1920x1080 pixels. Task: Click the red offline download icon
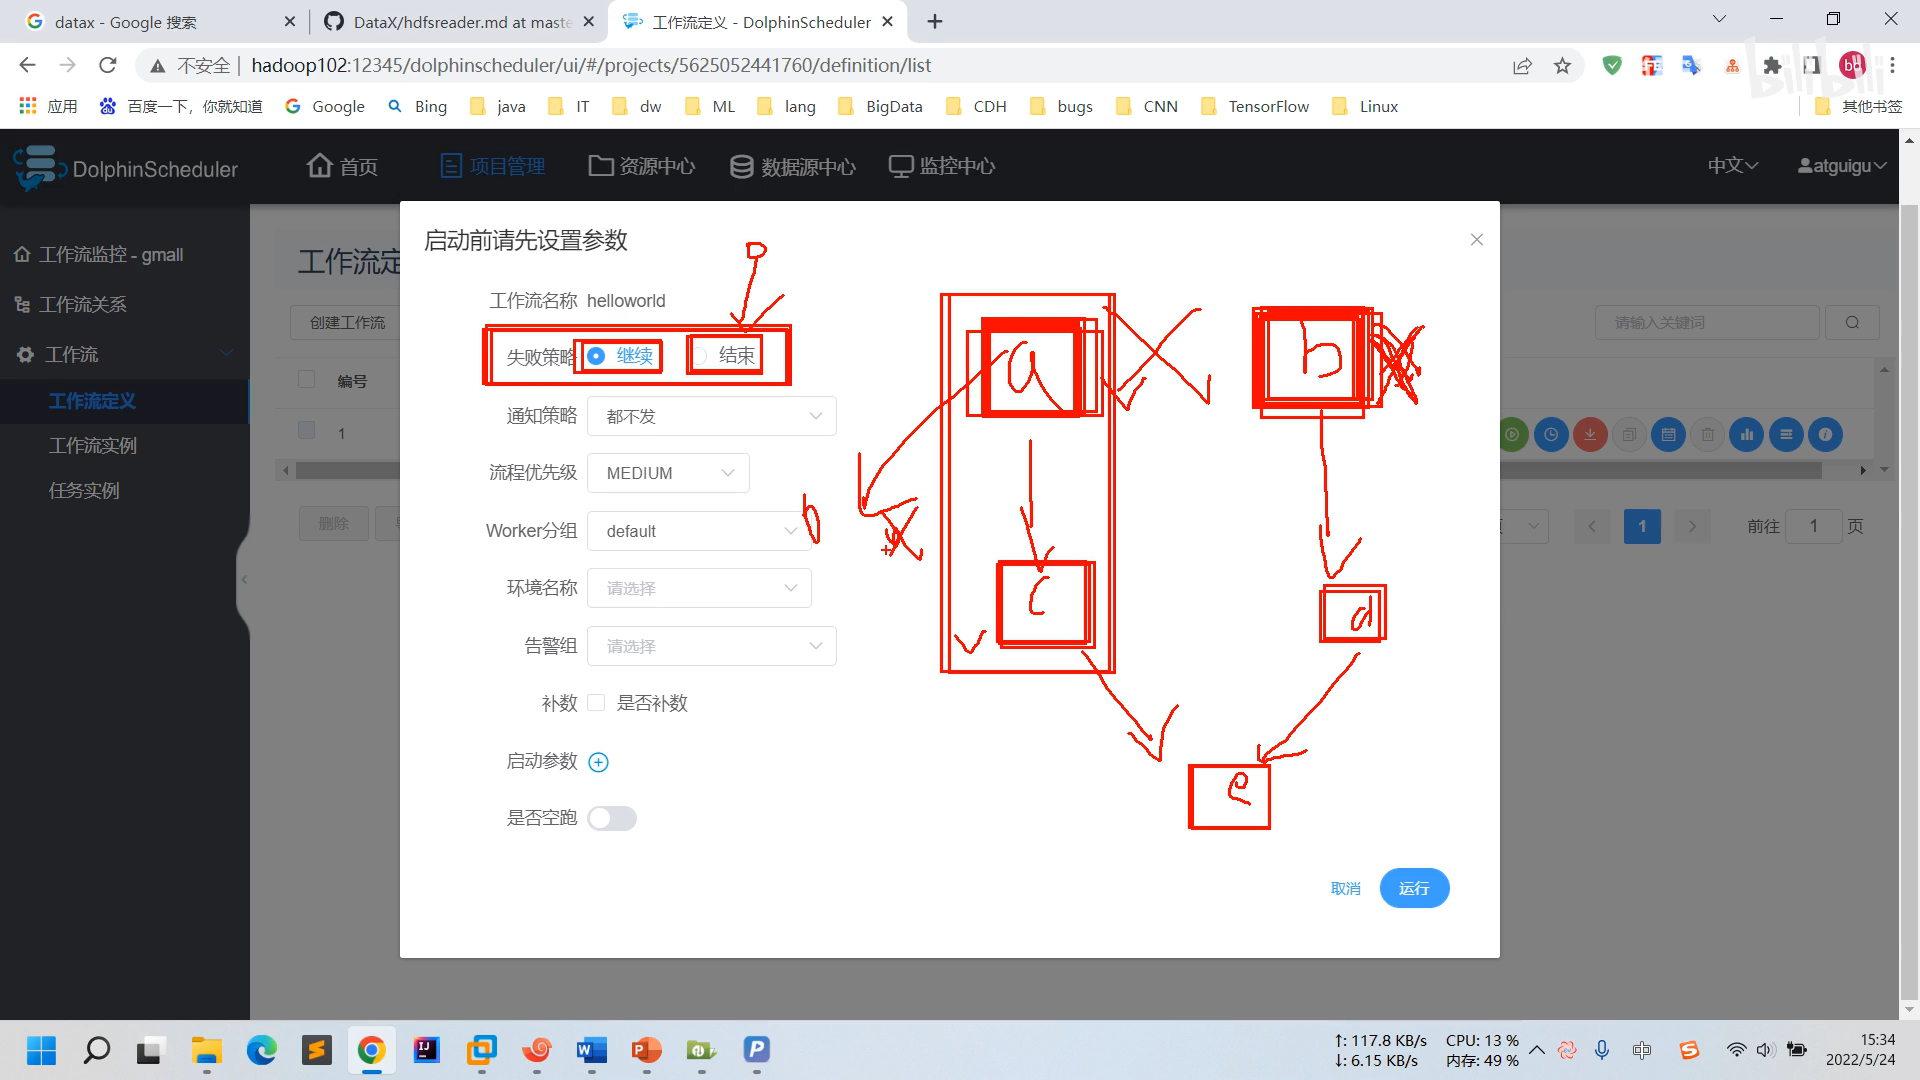coord(1590,435)
